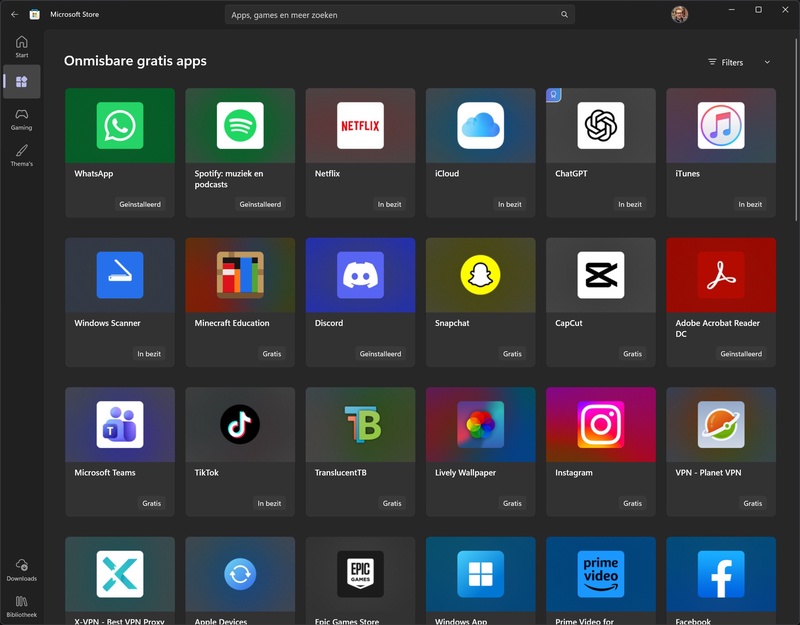Screen dimensions: 800x625
Task: Select Start in the sidebar
Action: 21,45
